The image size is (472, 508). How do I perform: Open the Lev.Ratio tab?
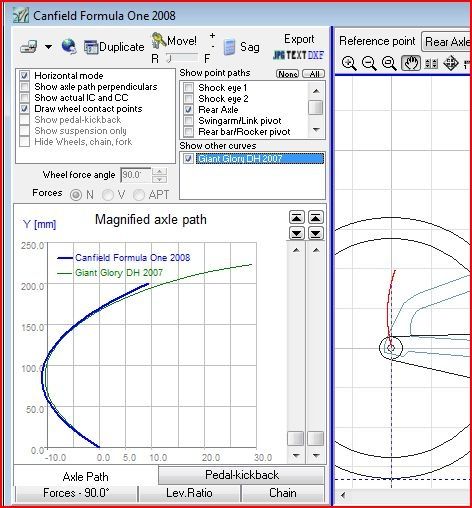[x=189, y=493]
